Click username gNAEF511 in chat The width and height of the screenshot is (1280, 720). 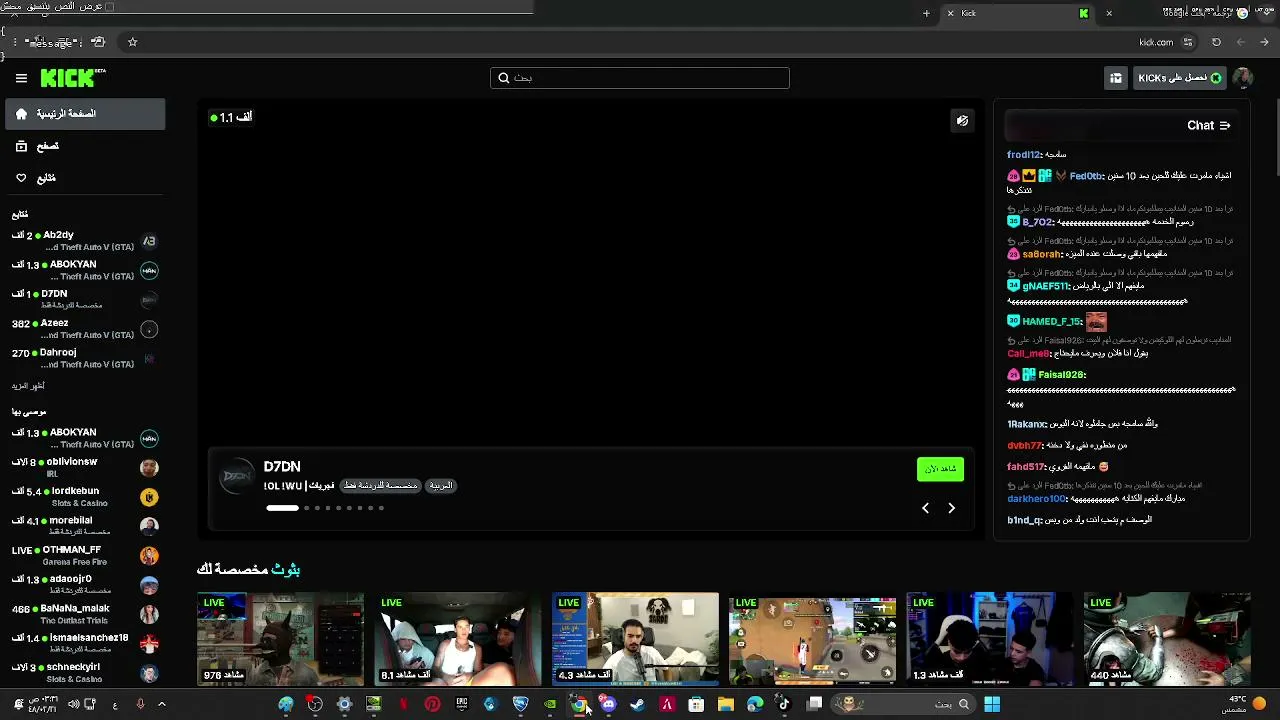(x=1045, y=286)
